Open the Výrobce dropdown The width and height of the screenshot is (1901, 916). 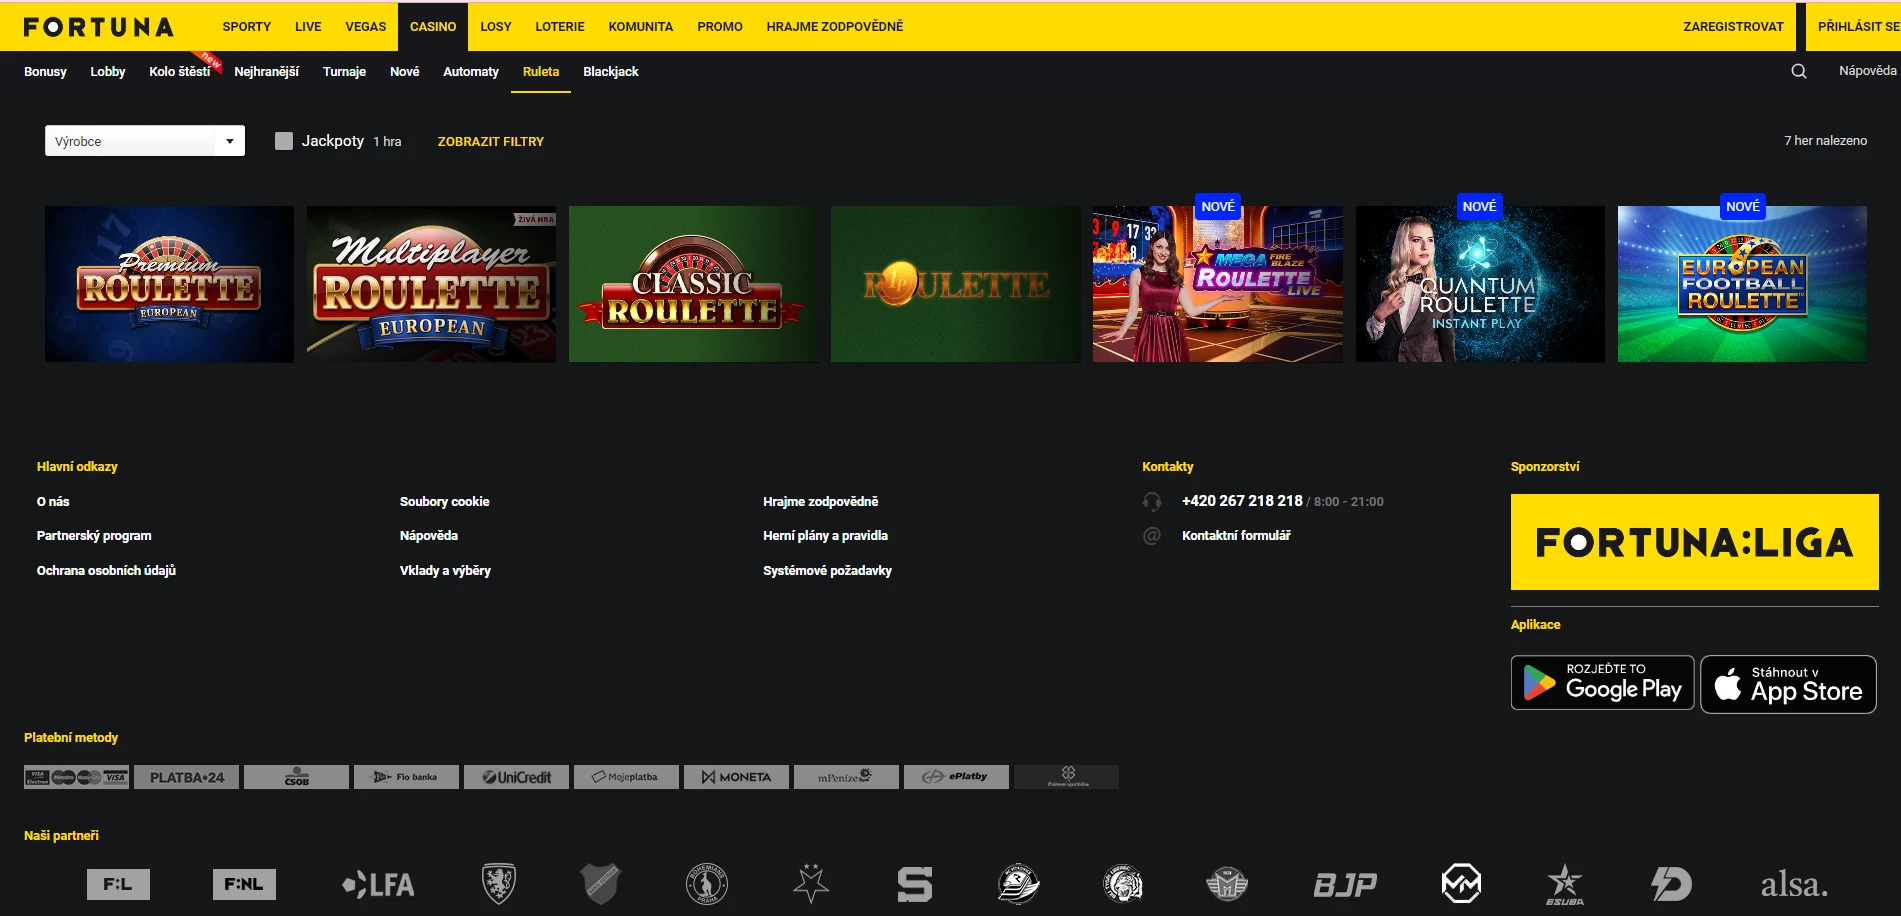(x=144, y=141)
